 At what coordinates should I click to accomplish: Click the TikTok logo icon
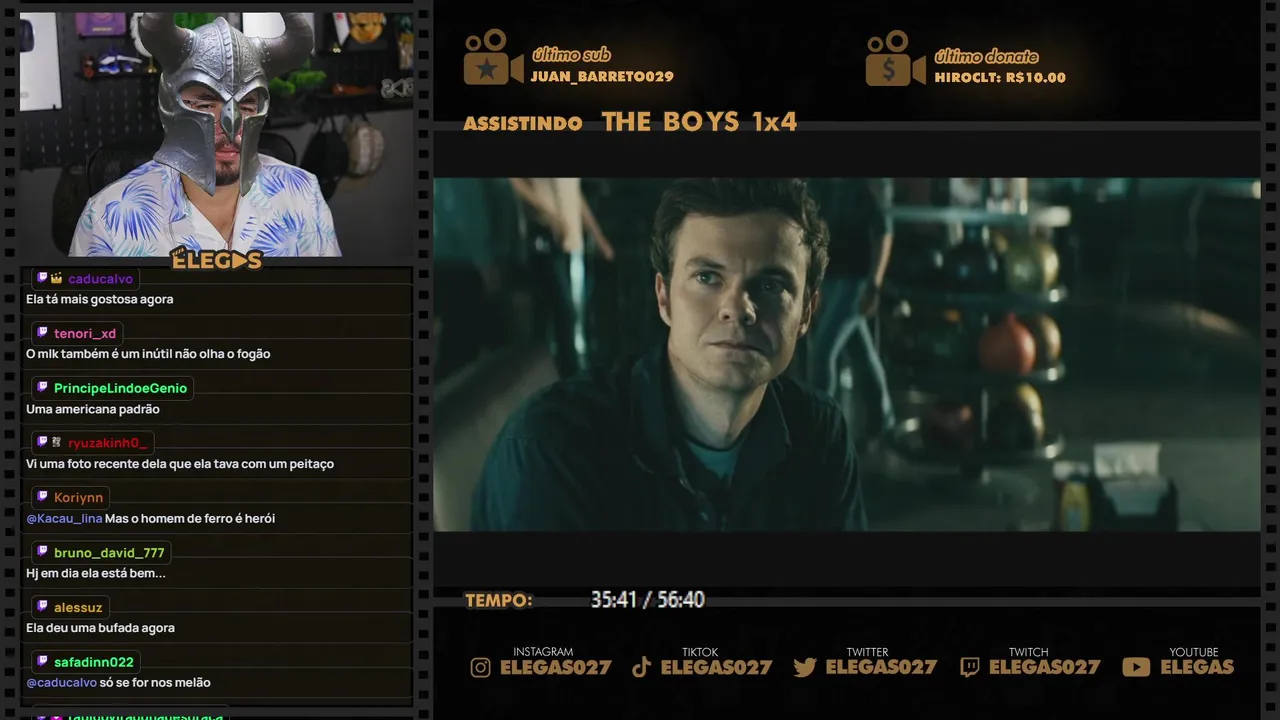coord(642,667)
